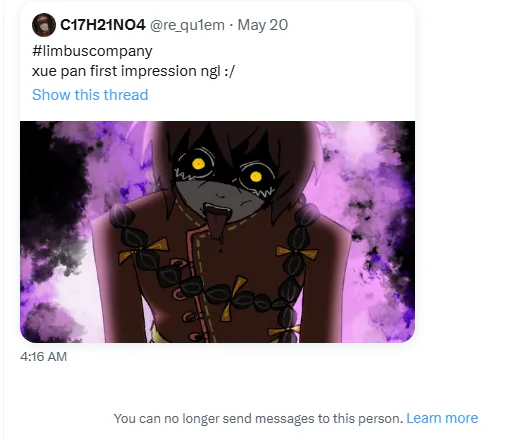
Task: Click the blank area of the tweet card header
Action: click(x=350, y=25)
